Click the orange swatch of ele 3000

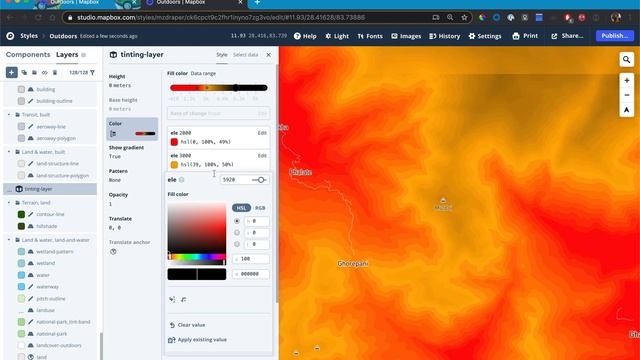174,164
